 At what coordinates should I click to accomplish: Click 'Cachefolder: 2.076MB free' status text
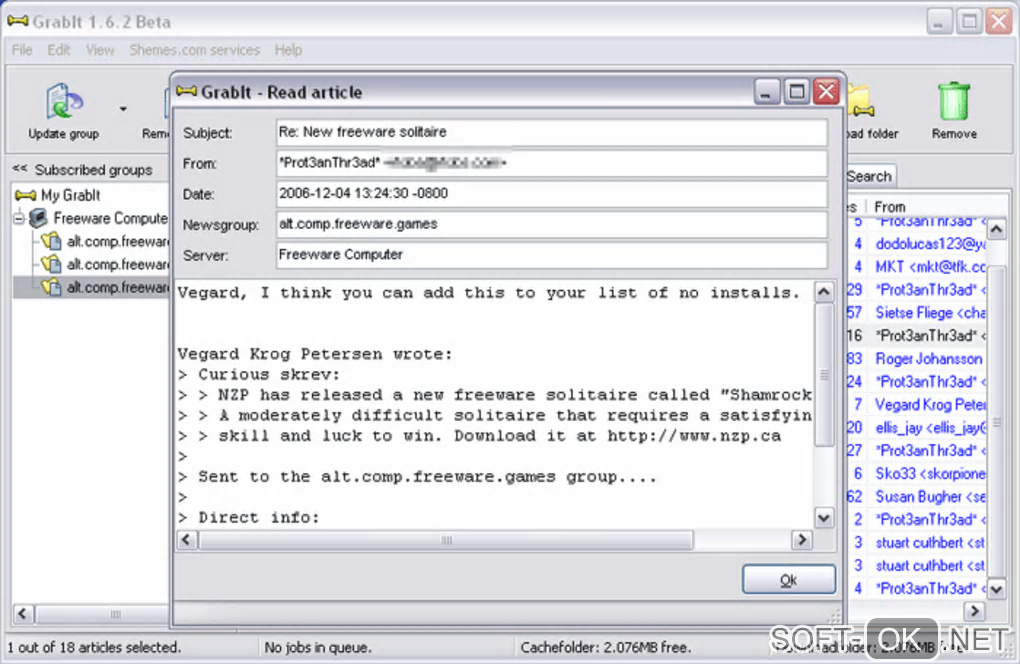tap(605, 648)
